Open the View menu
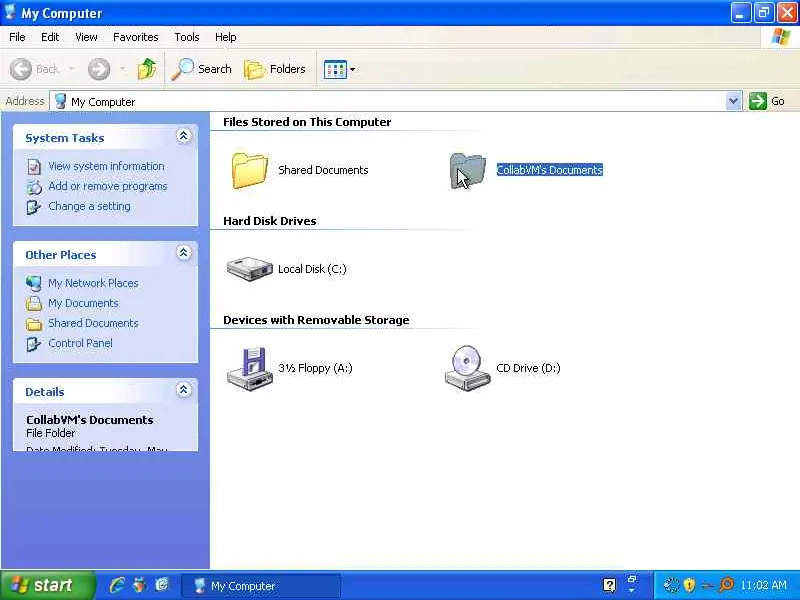Viewport: 800px width, 600px height. (86, 37)
